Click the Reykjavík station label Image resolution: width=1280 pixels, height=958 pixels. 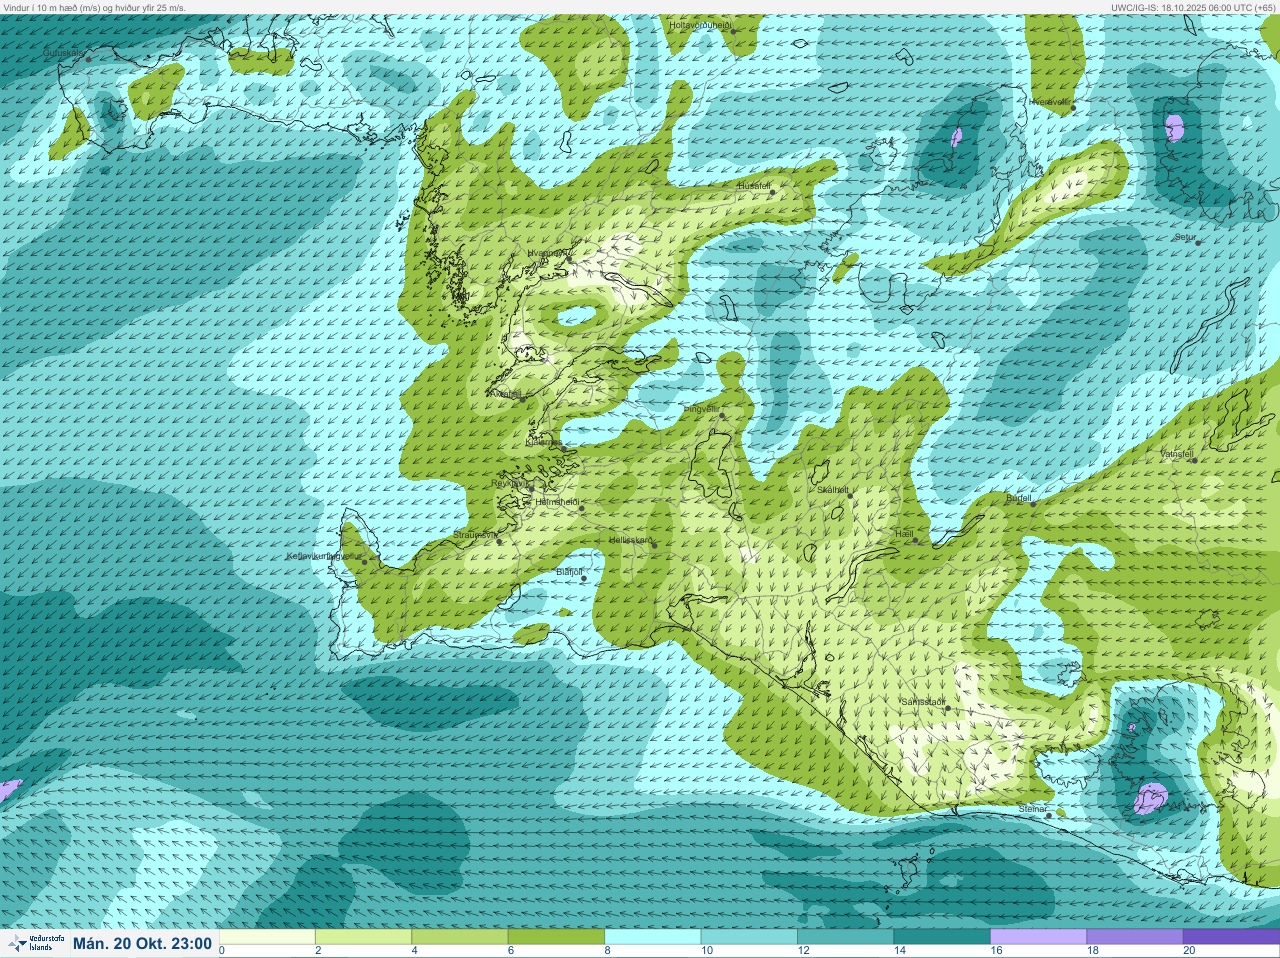[x=508, y=483]
